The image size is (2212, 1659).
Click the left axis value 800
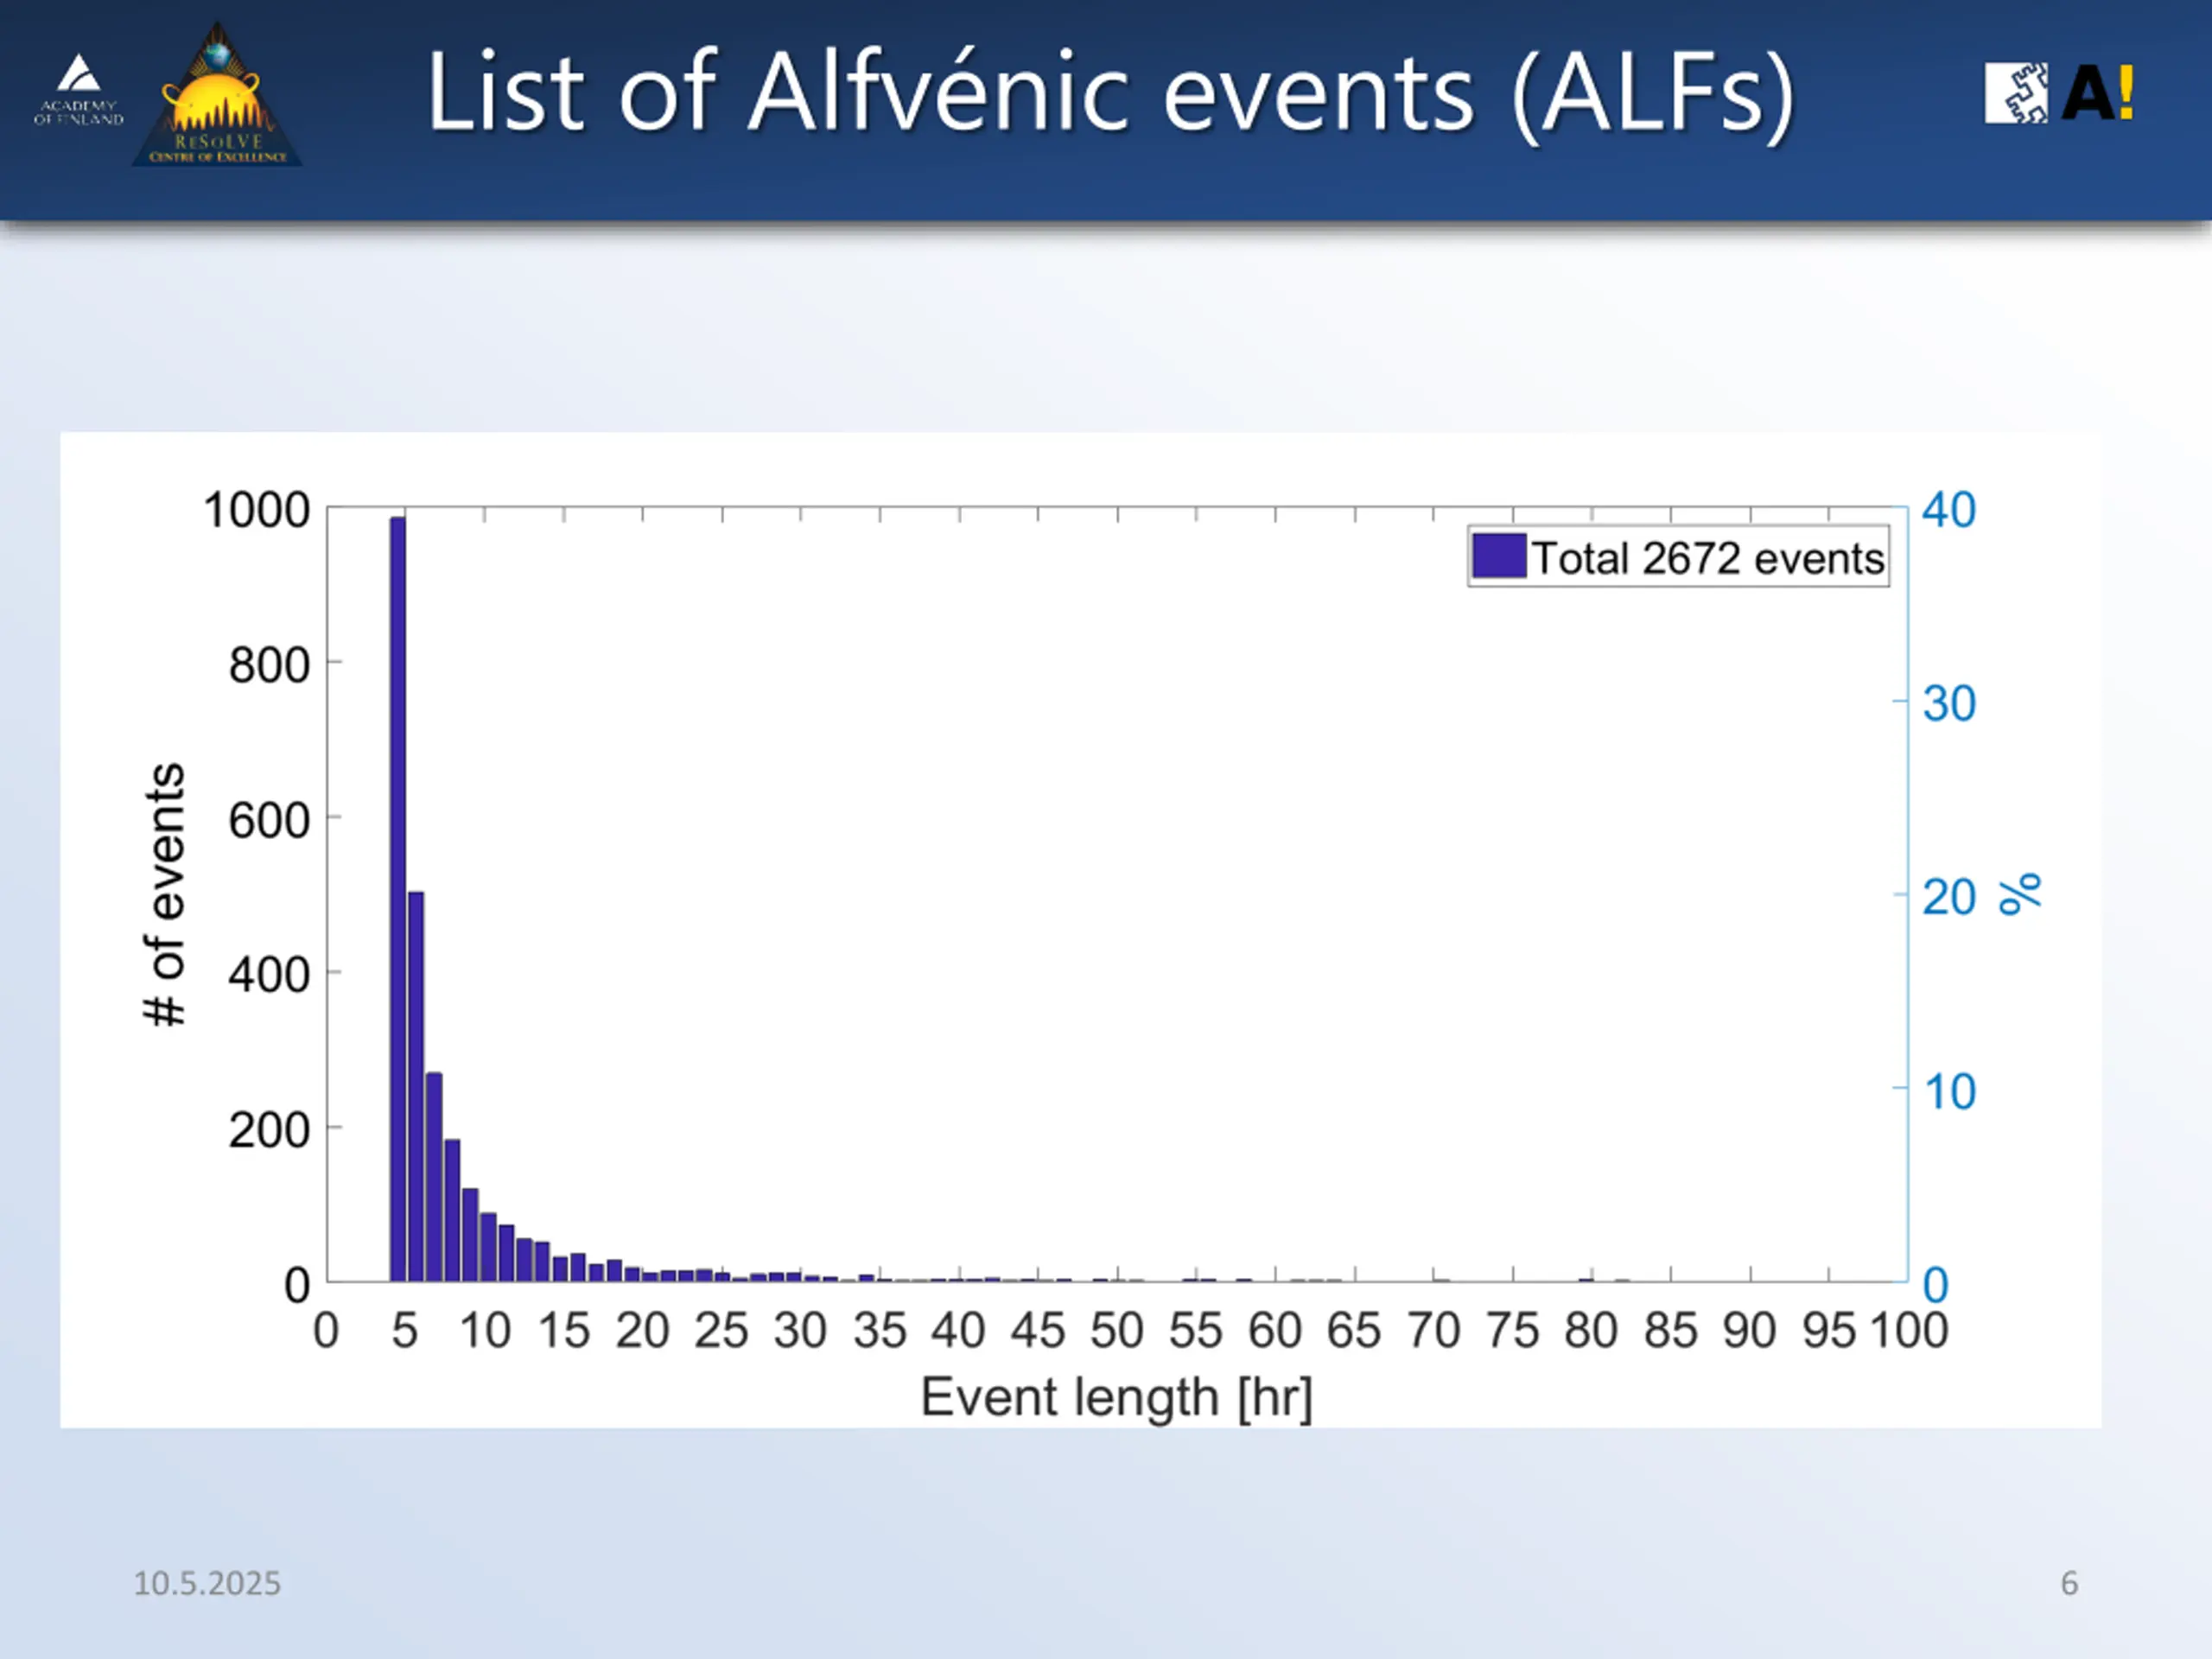click(269, 665)
